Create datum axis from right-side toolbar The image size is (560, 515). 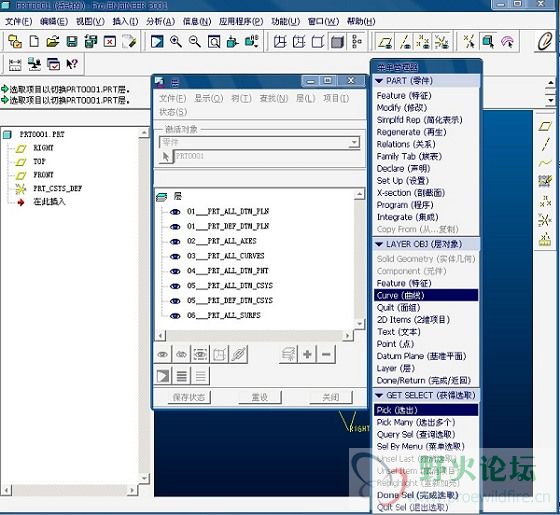pyautogui.click(x=545, y=144)
